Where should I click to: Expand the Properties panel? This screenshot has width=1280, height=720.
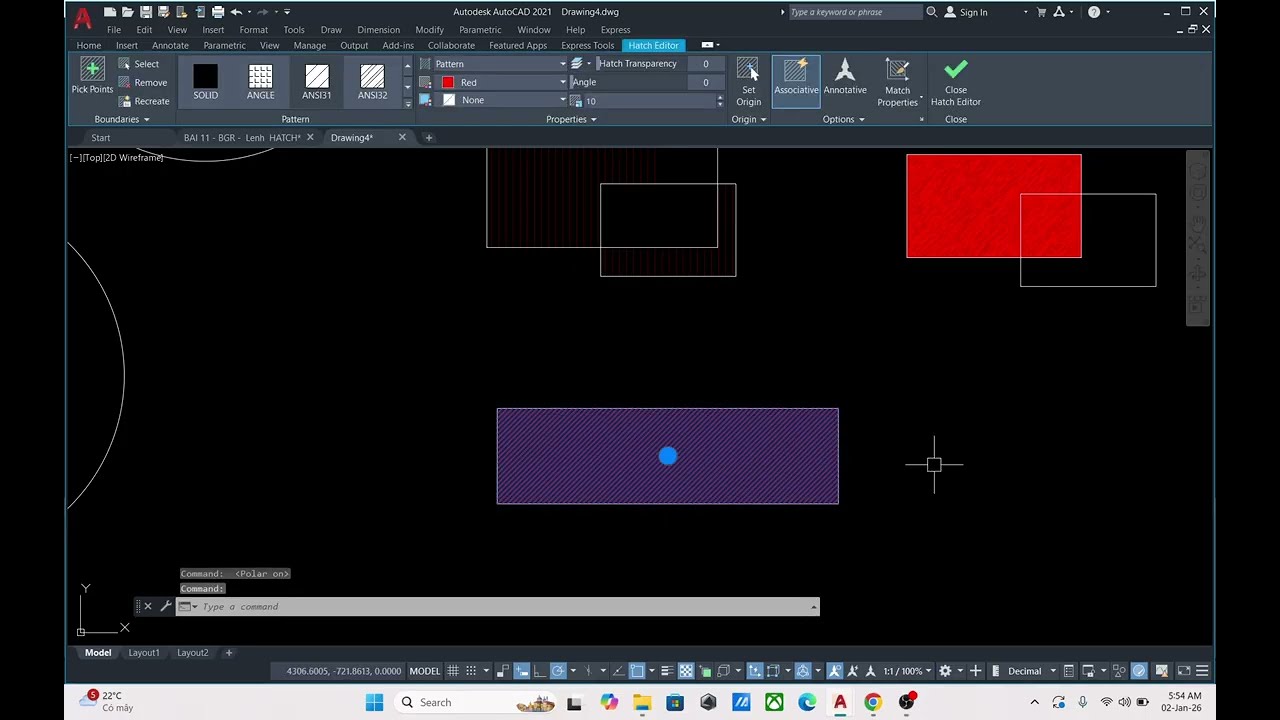coord(571,119)
